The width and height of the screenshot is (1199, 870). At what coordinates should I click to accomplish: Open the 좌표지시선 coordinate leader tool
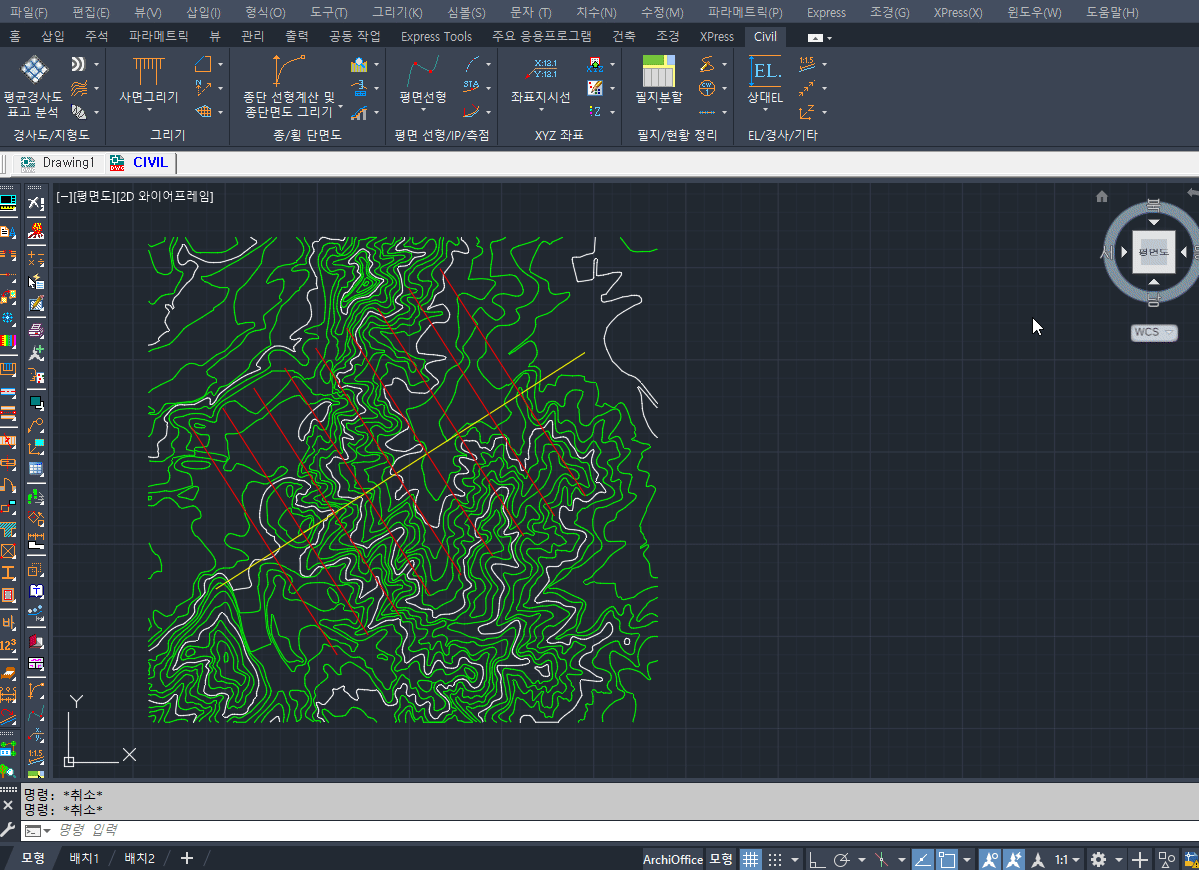[540, 72]
